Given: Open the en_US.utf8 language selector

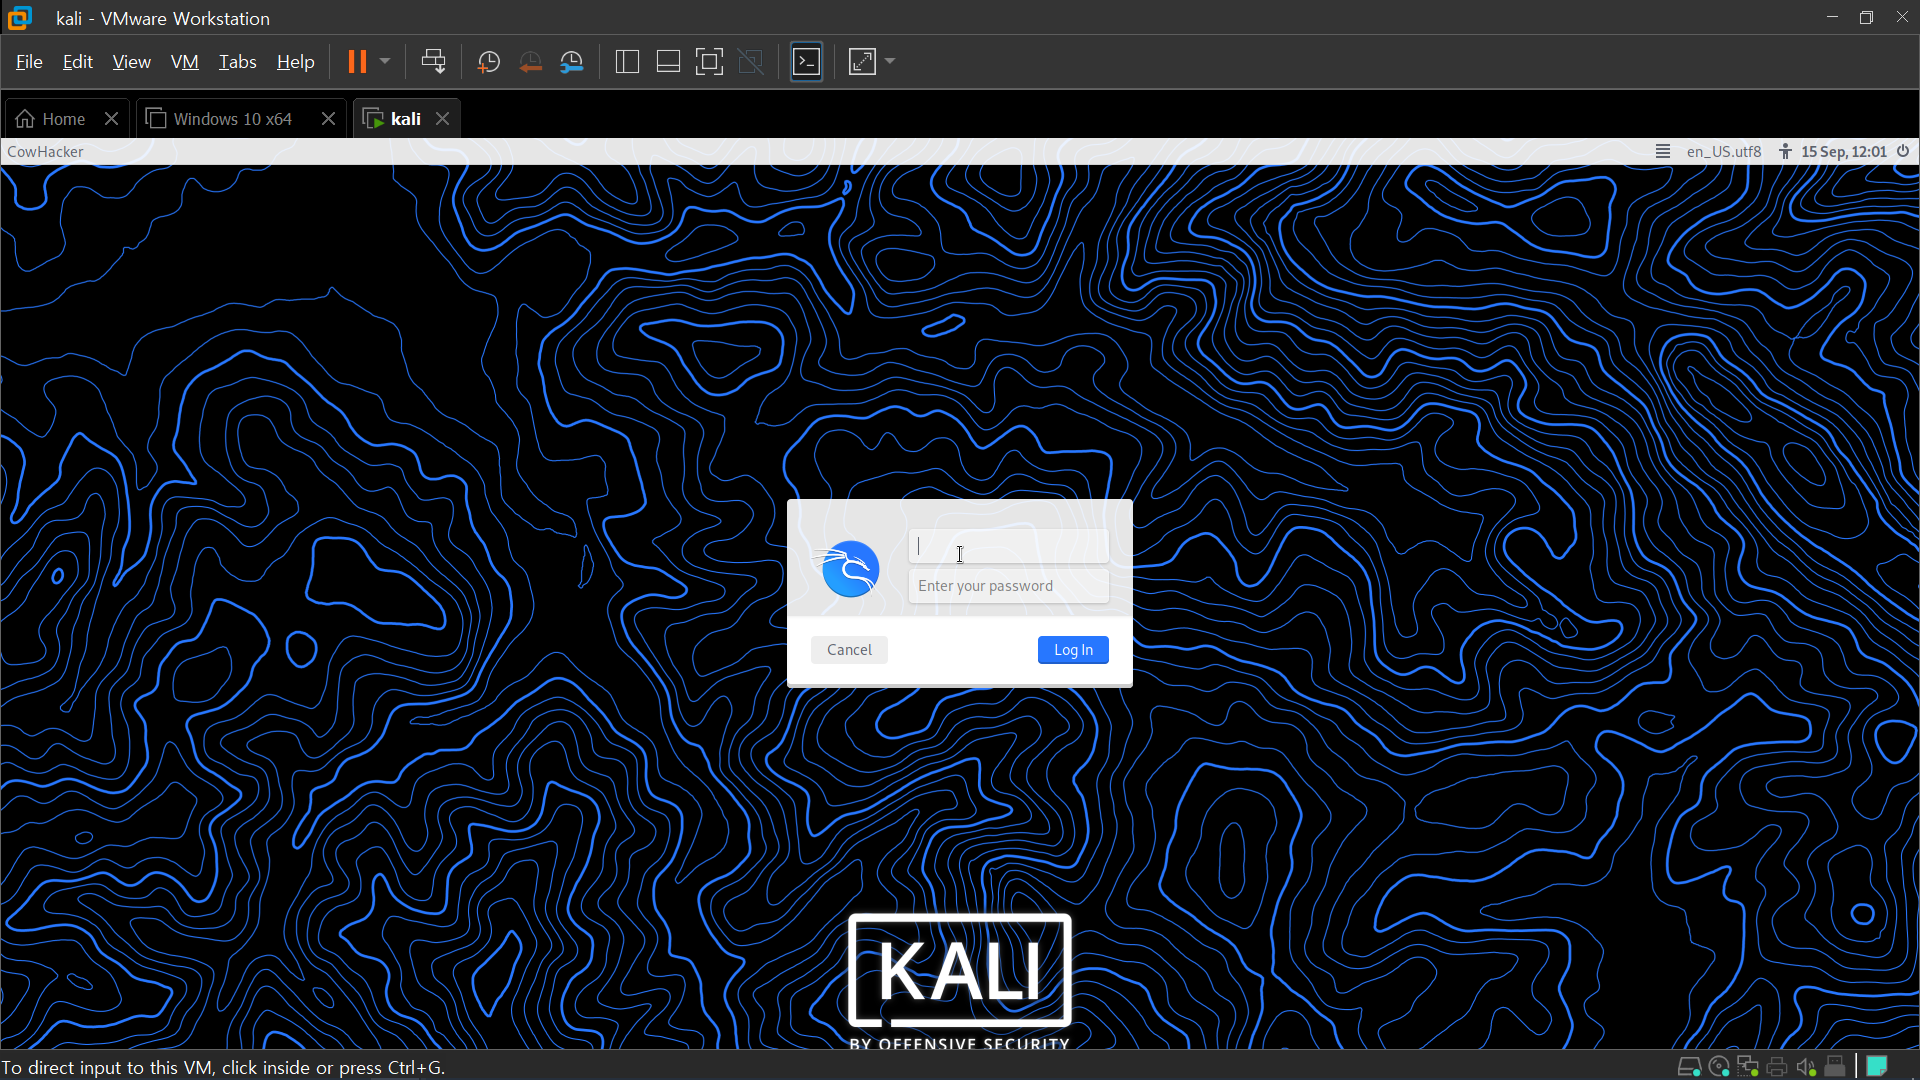Looking at the screenshot, I should tap(1723, 152).
